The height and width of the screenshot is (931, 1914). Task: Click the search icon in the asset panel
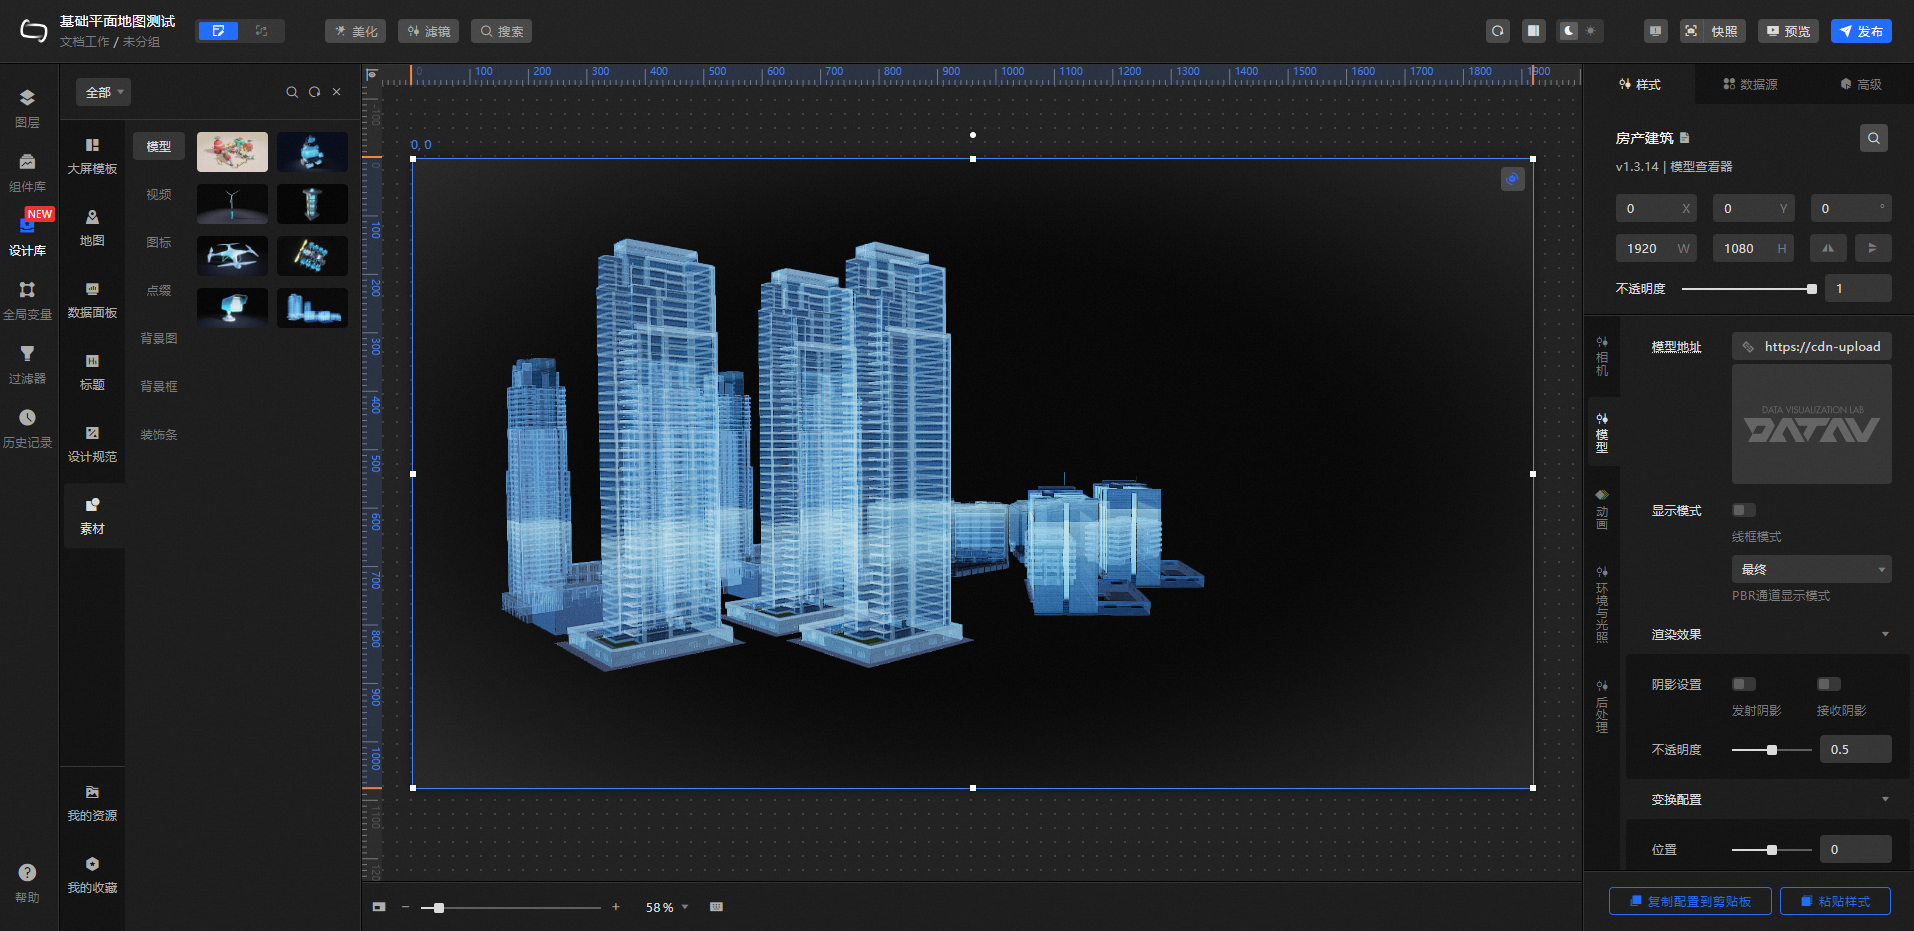click(x=292, y=92)
